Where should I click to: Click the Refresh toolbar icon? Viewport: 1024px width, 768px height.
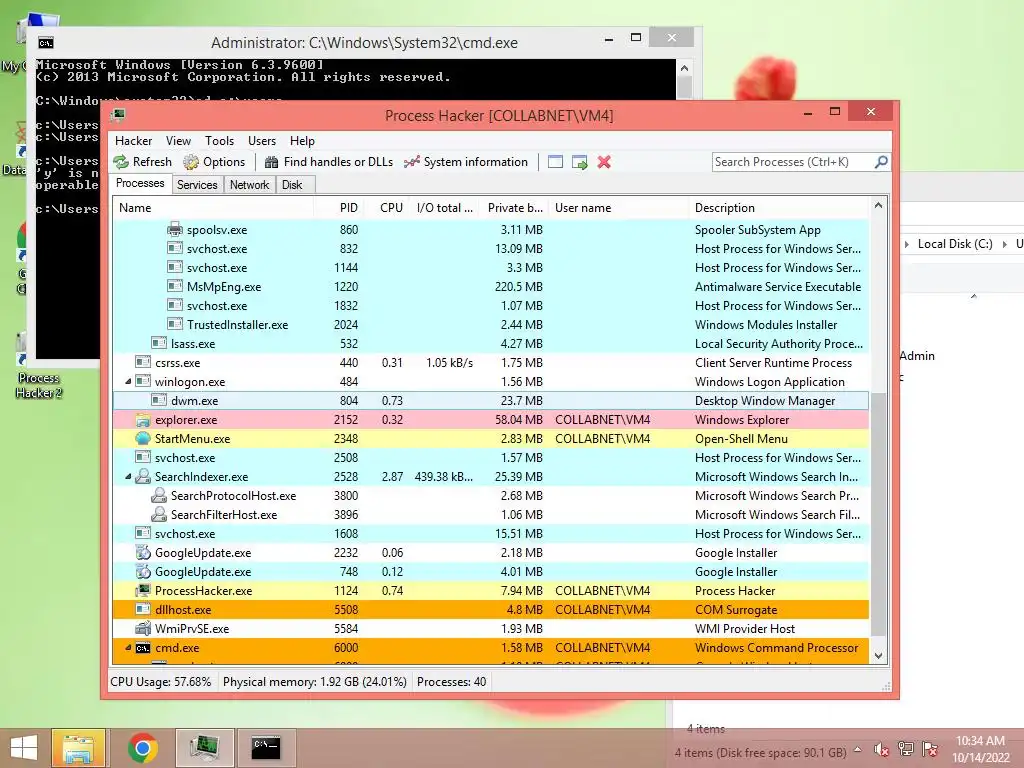(x=121, y=162)
